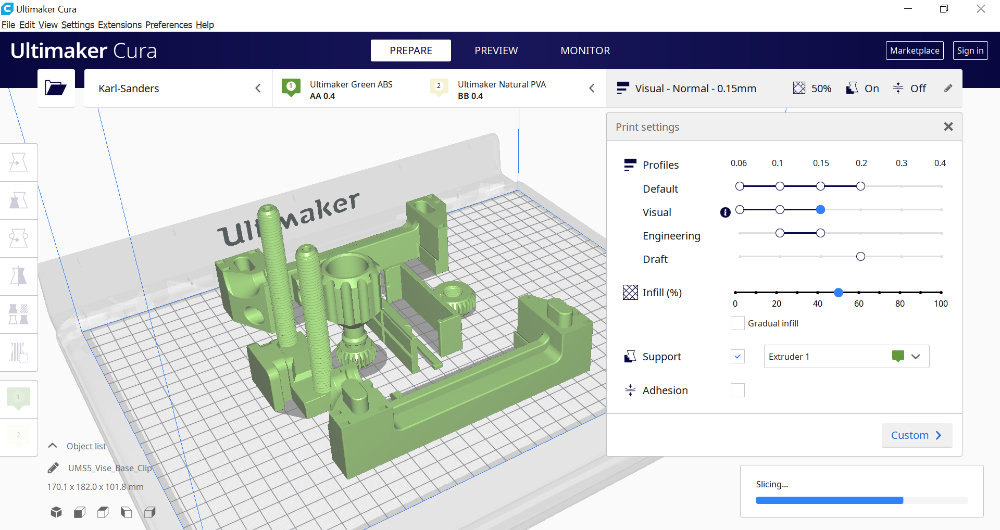Click the Ultimaker Natural PVA material label
1000x530 pixels.
(x=502, y=84)
